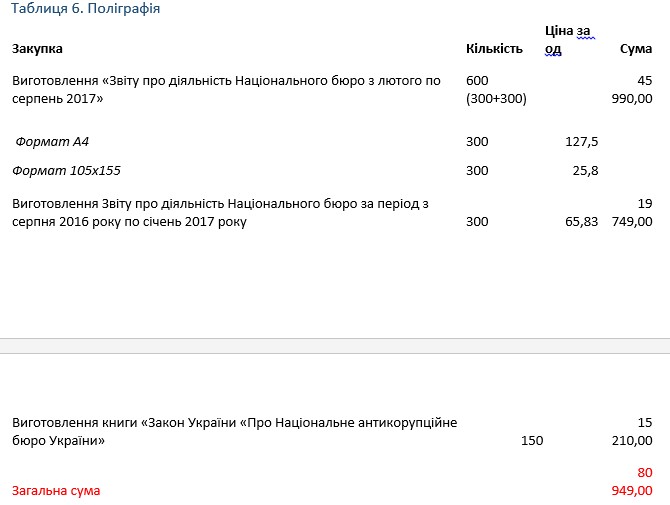670x505 pixels.
Task: Click the red "Загальна сума" label
Action: (56, 491)
